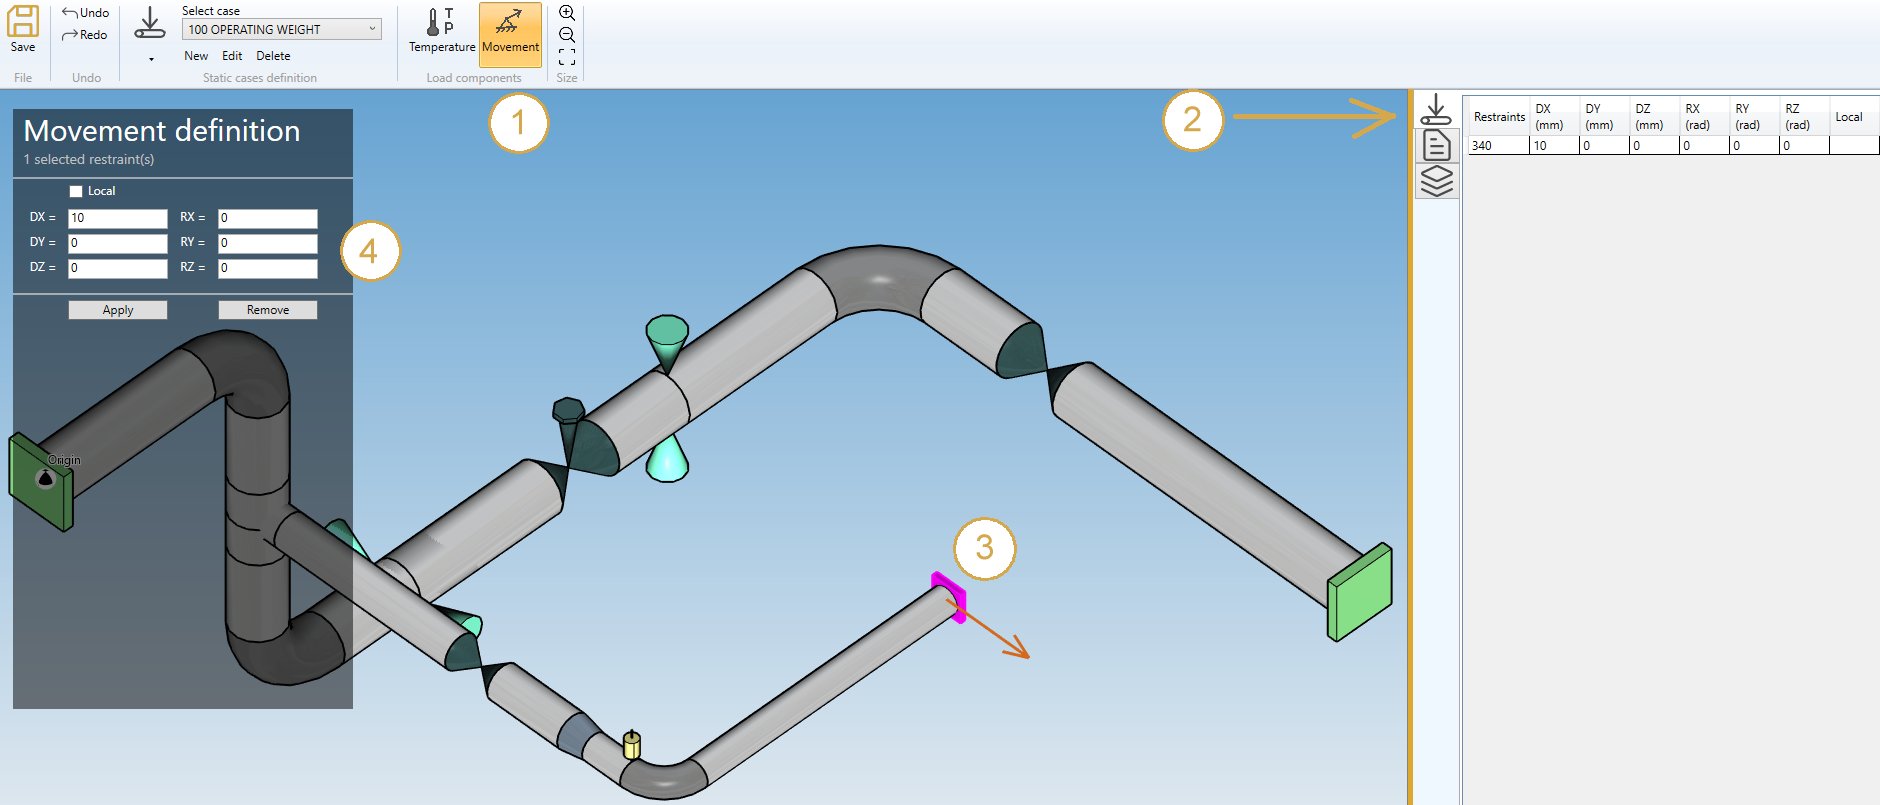Screen dimensions: 1880x805
Task: Edit the selected static case
Action: [x=232, y=56]
